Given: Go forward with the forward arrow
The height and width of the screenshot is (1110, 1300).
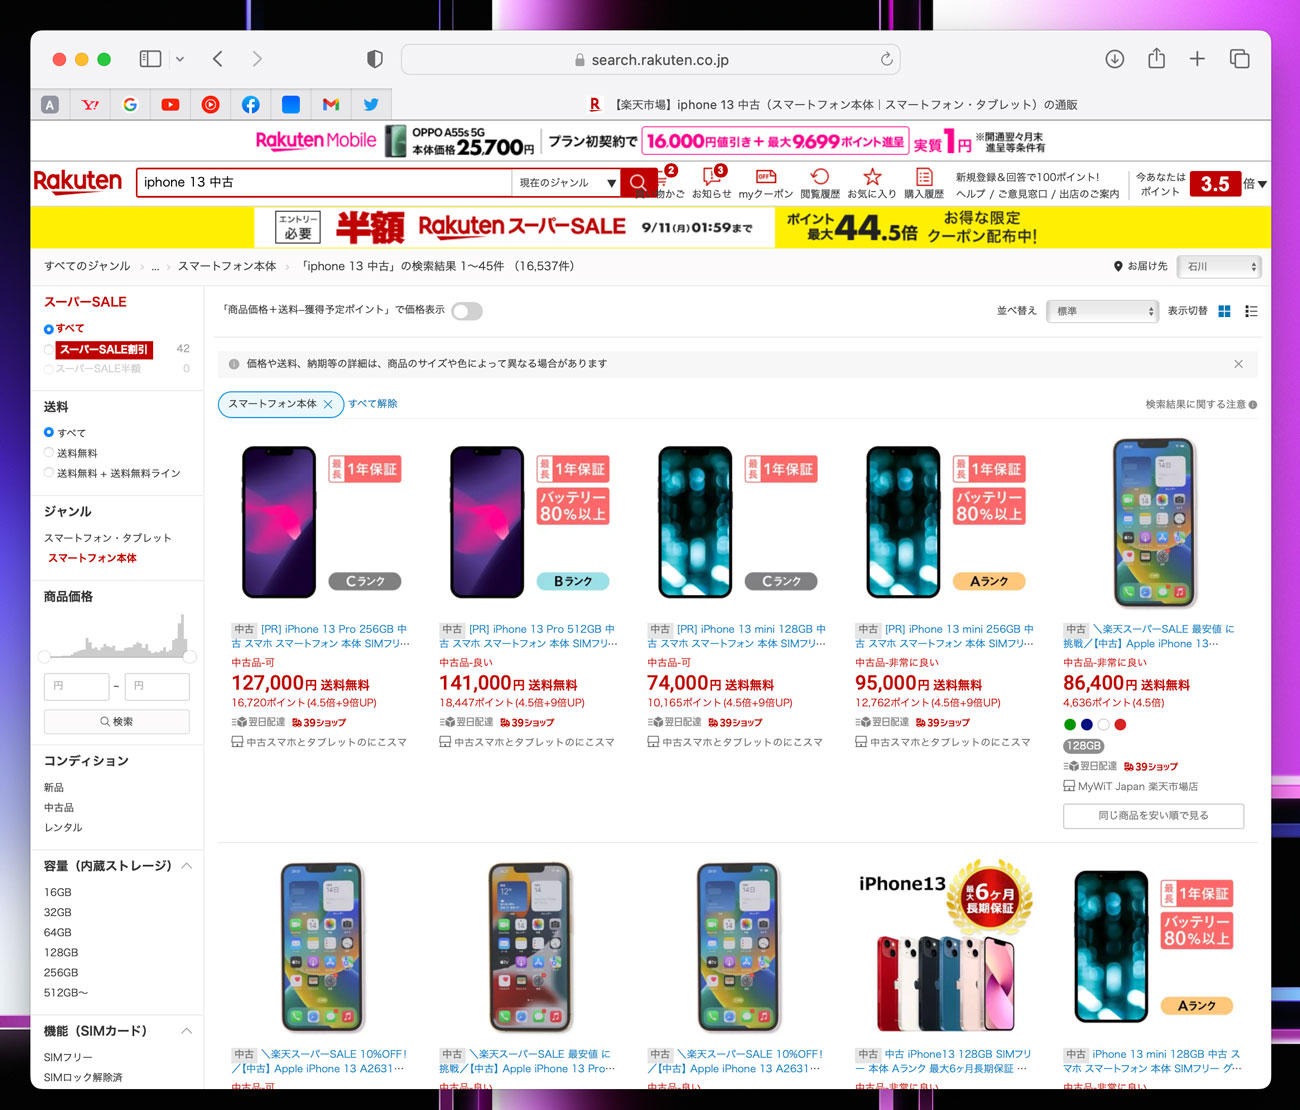Looking at the screenshot, I should [x=257, y=59].
